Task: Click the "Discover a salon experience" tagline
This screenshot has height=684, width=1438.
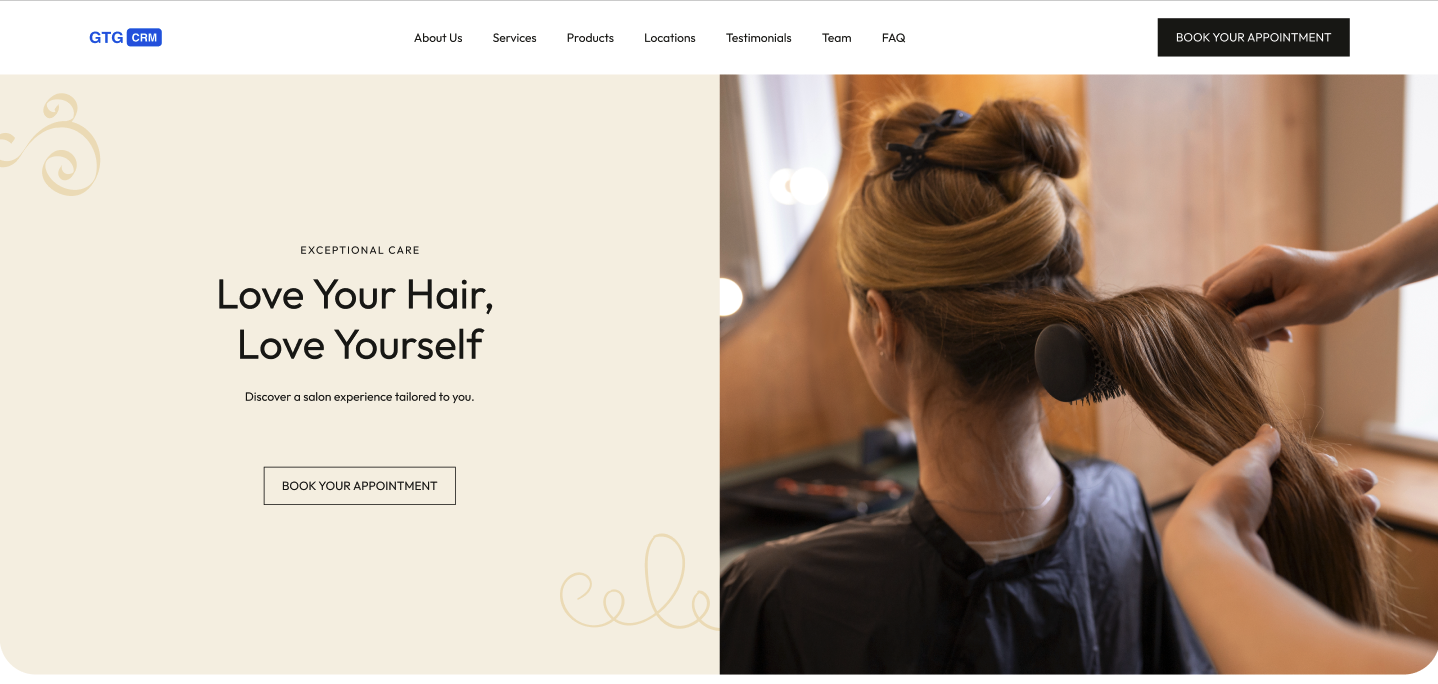Action: coord(359,397)
